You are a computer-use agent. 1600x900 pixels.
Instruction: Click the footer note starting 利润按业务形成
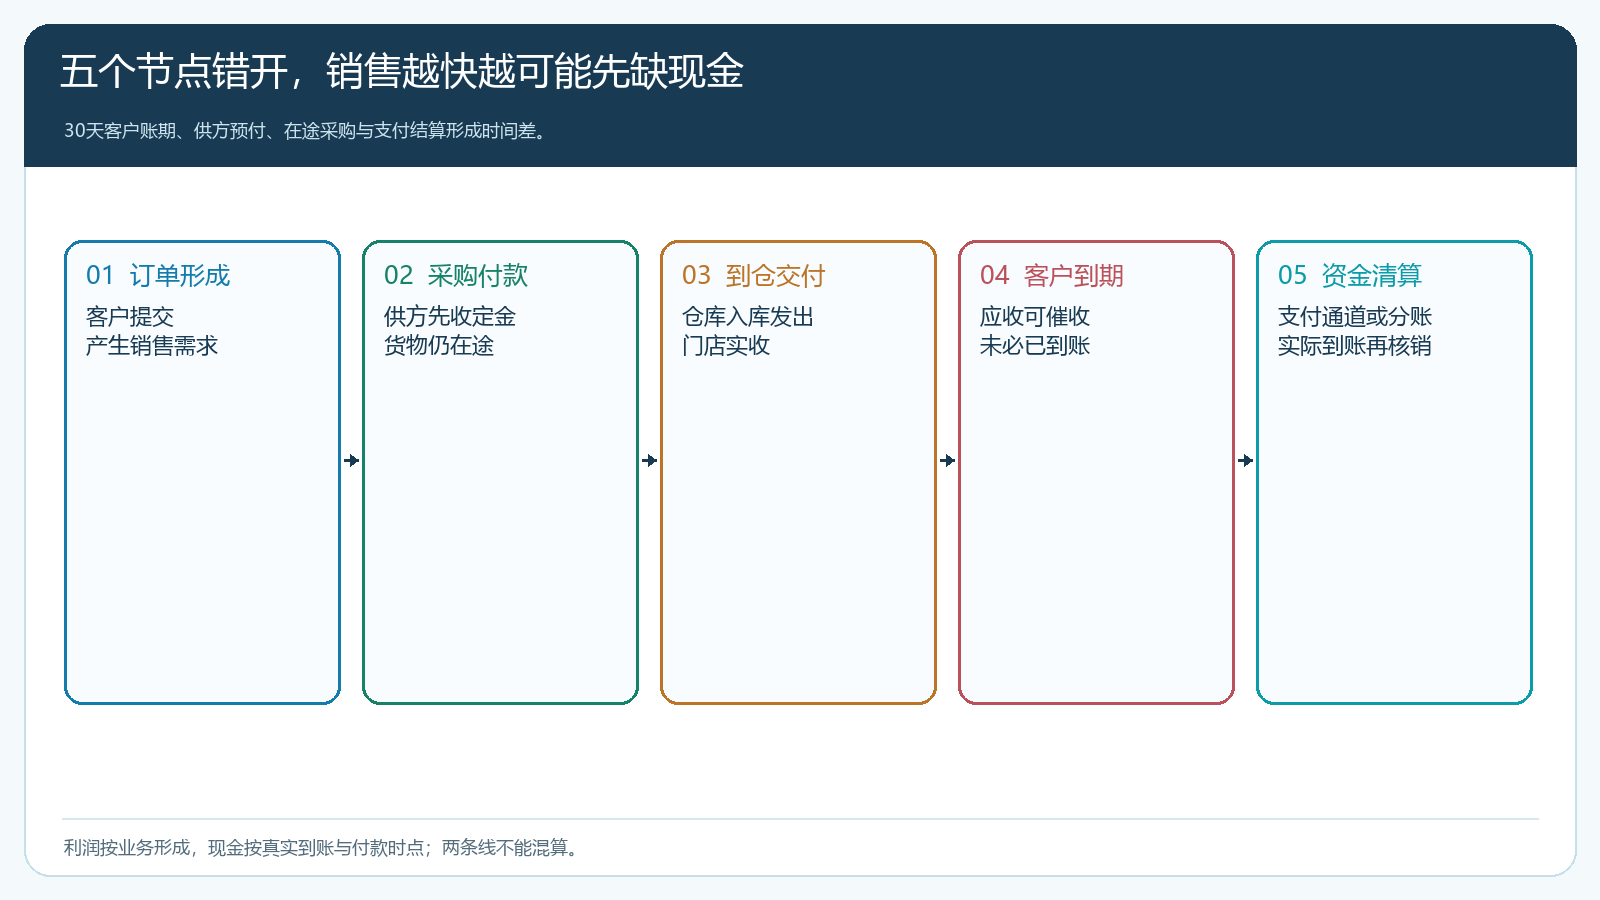pyautogui.click(x=323, y=848)
